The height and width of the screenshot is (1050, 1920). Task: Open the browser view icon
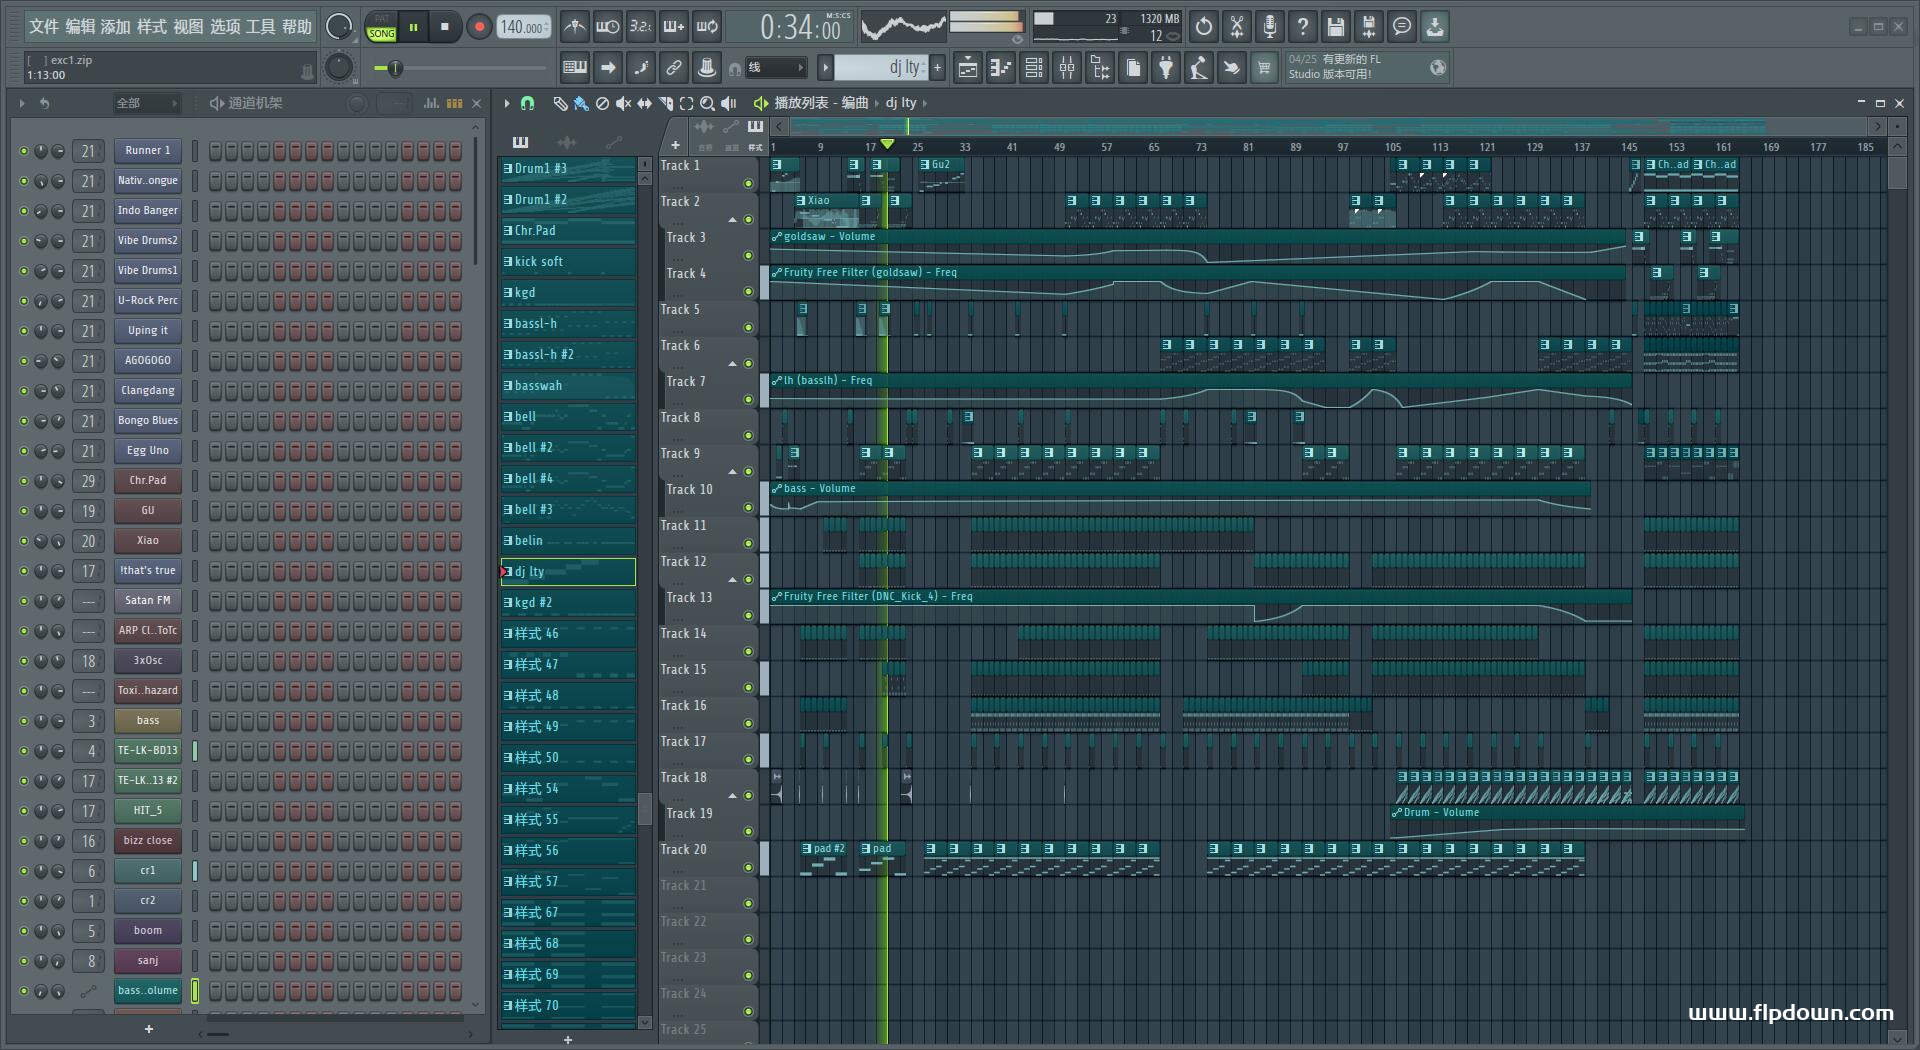coord(1100,68)
